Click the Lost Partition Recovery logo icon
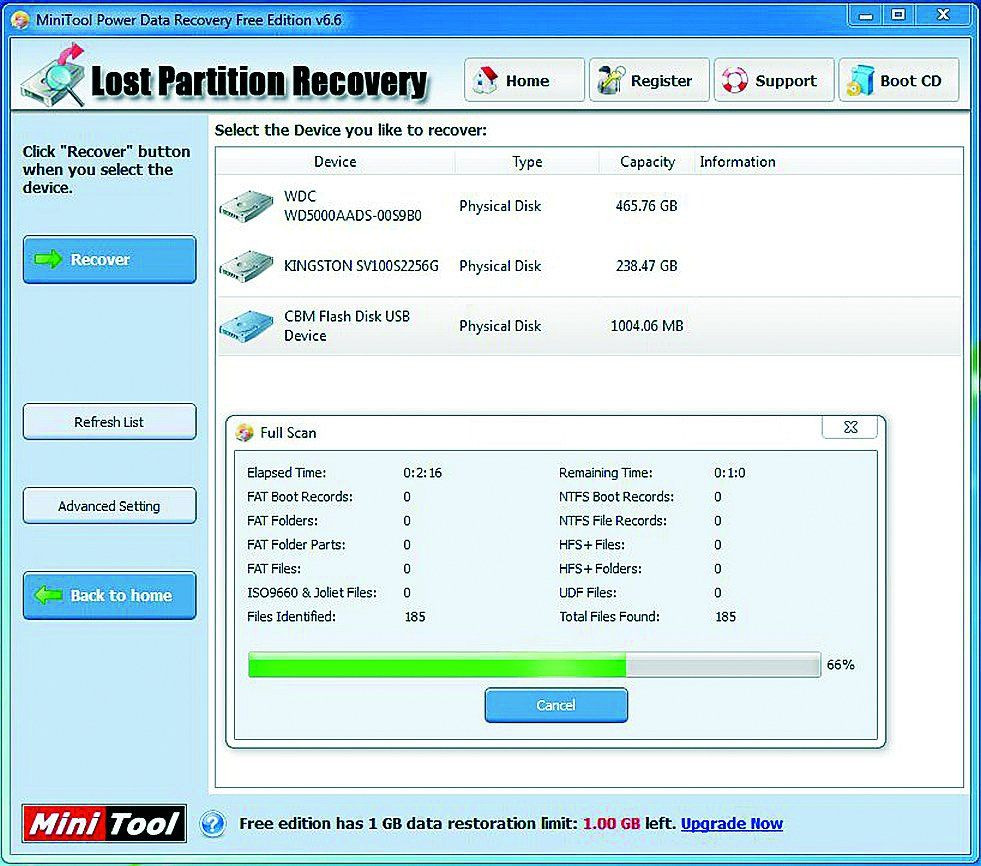Screen dimensions: 981x866 (x=53, y=74)
